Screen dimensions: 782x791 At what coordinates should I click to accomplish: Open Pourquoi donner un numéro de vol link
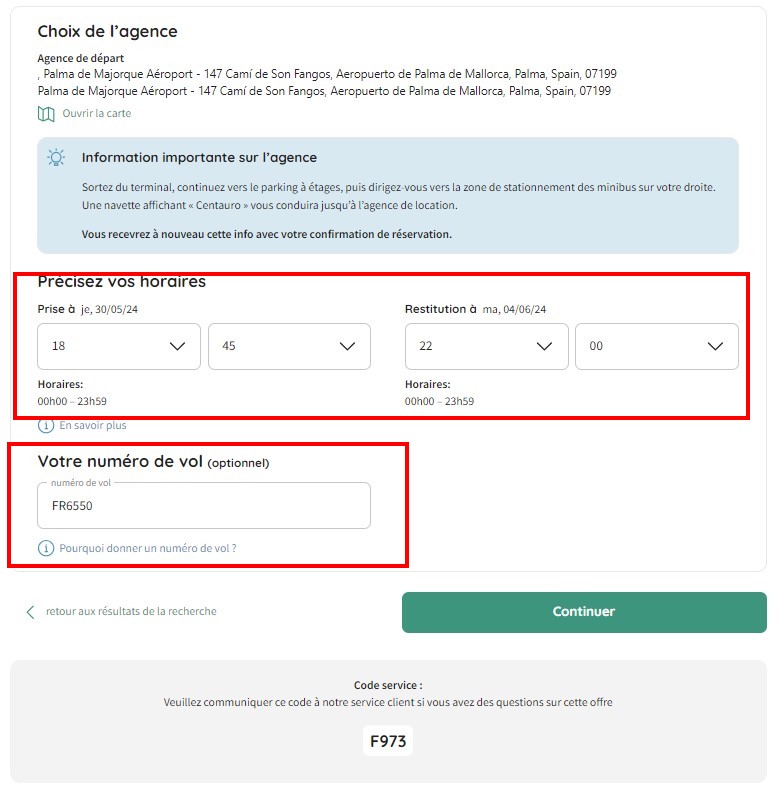click(148, 548)
